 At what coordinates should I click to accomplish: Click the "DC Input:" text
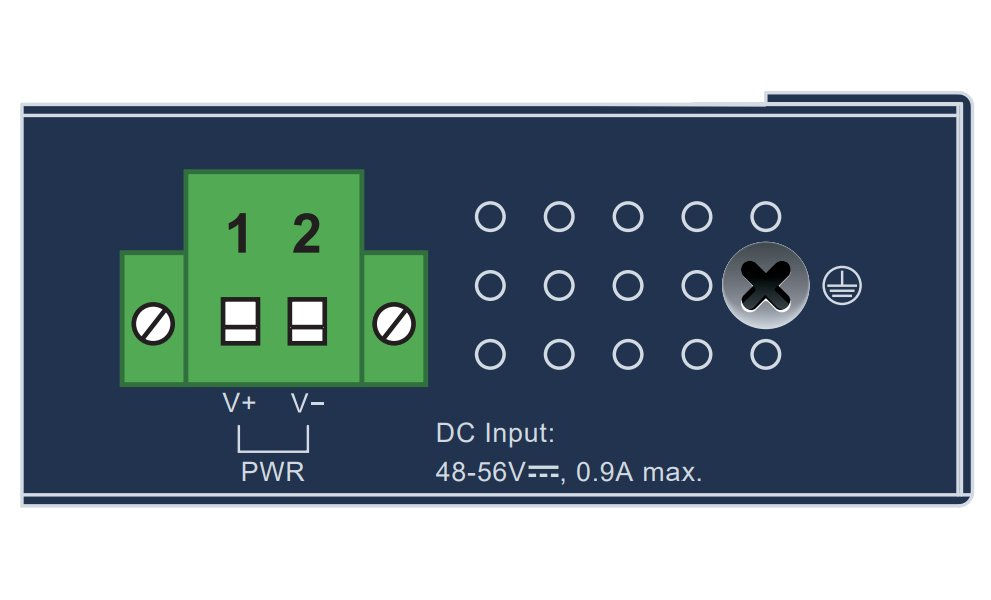point(495,434)
